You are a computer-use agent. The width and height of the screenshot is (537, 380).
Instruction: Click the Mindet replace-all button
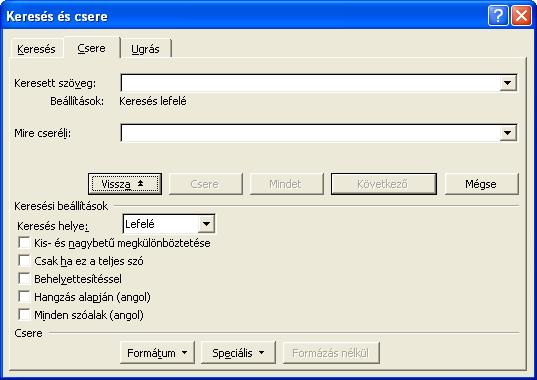coord(286,184)
